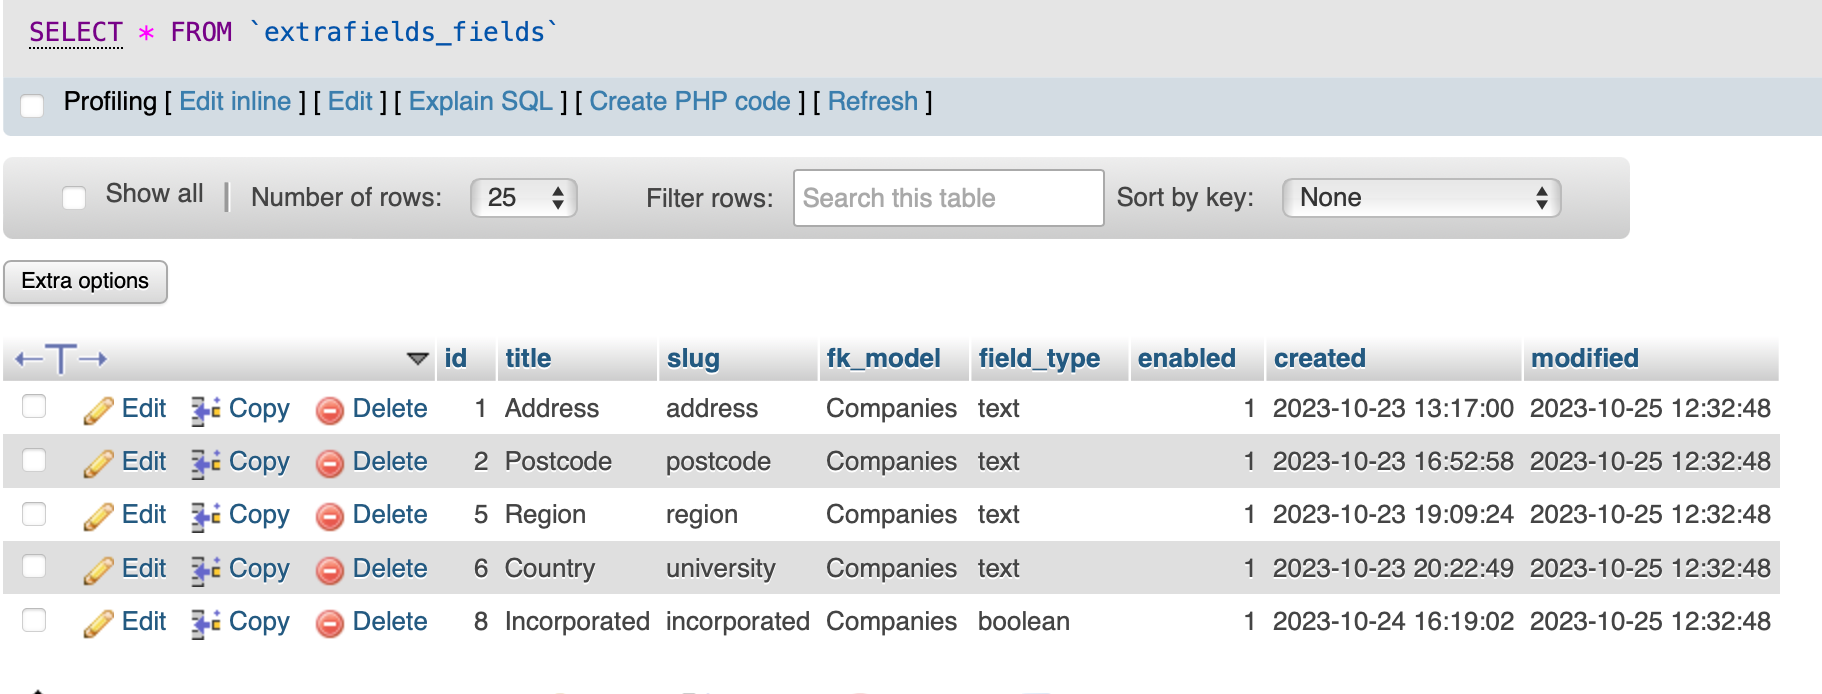Click the pencil Edit icon for Address row
Image resolution: width=1822 pixels, height=694 pixels.
click(98, 410)
